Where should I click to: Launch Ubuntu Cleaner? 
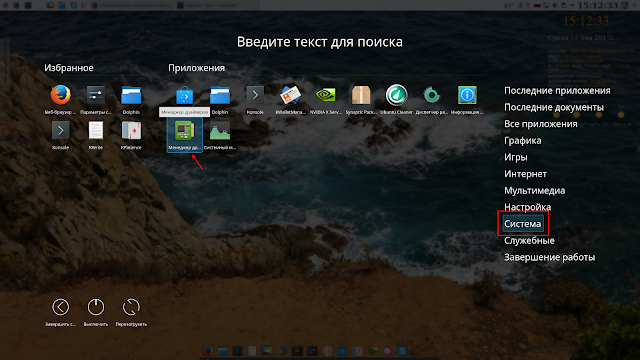click(396, 96)
